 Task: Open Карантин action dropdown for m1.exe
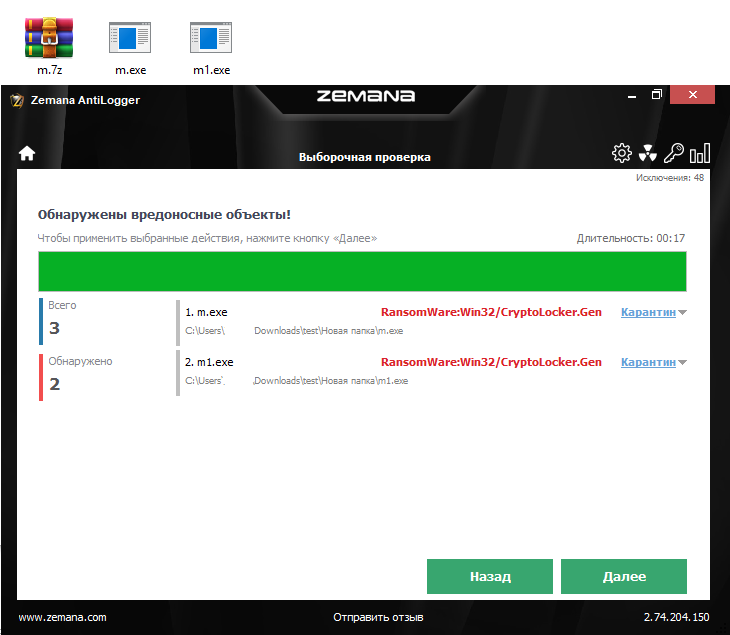tap(648, 362)
